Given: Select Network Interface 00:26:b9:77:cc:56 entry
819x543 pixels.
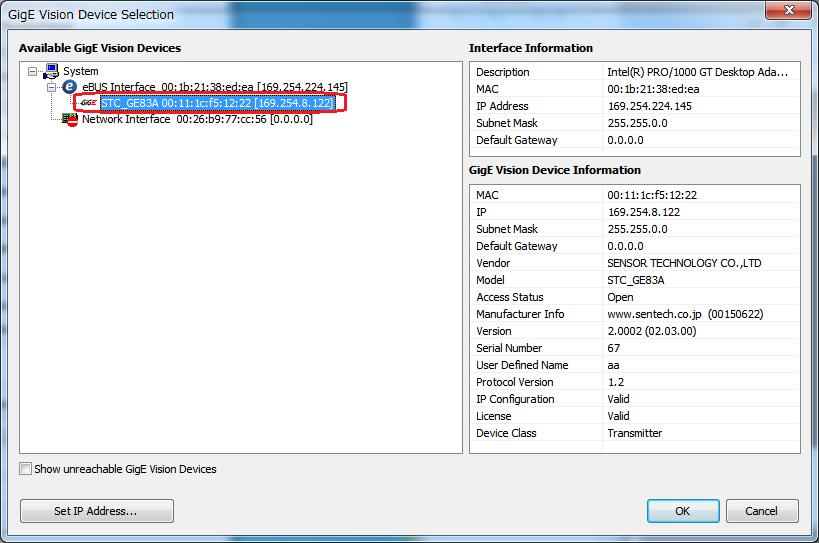Looking at the screenshot, I should 197,119.
